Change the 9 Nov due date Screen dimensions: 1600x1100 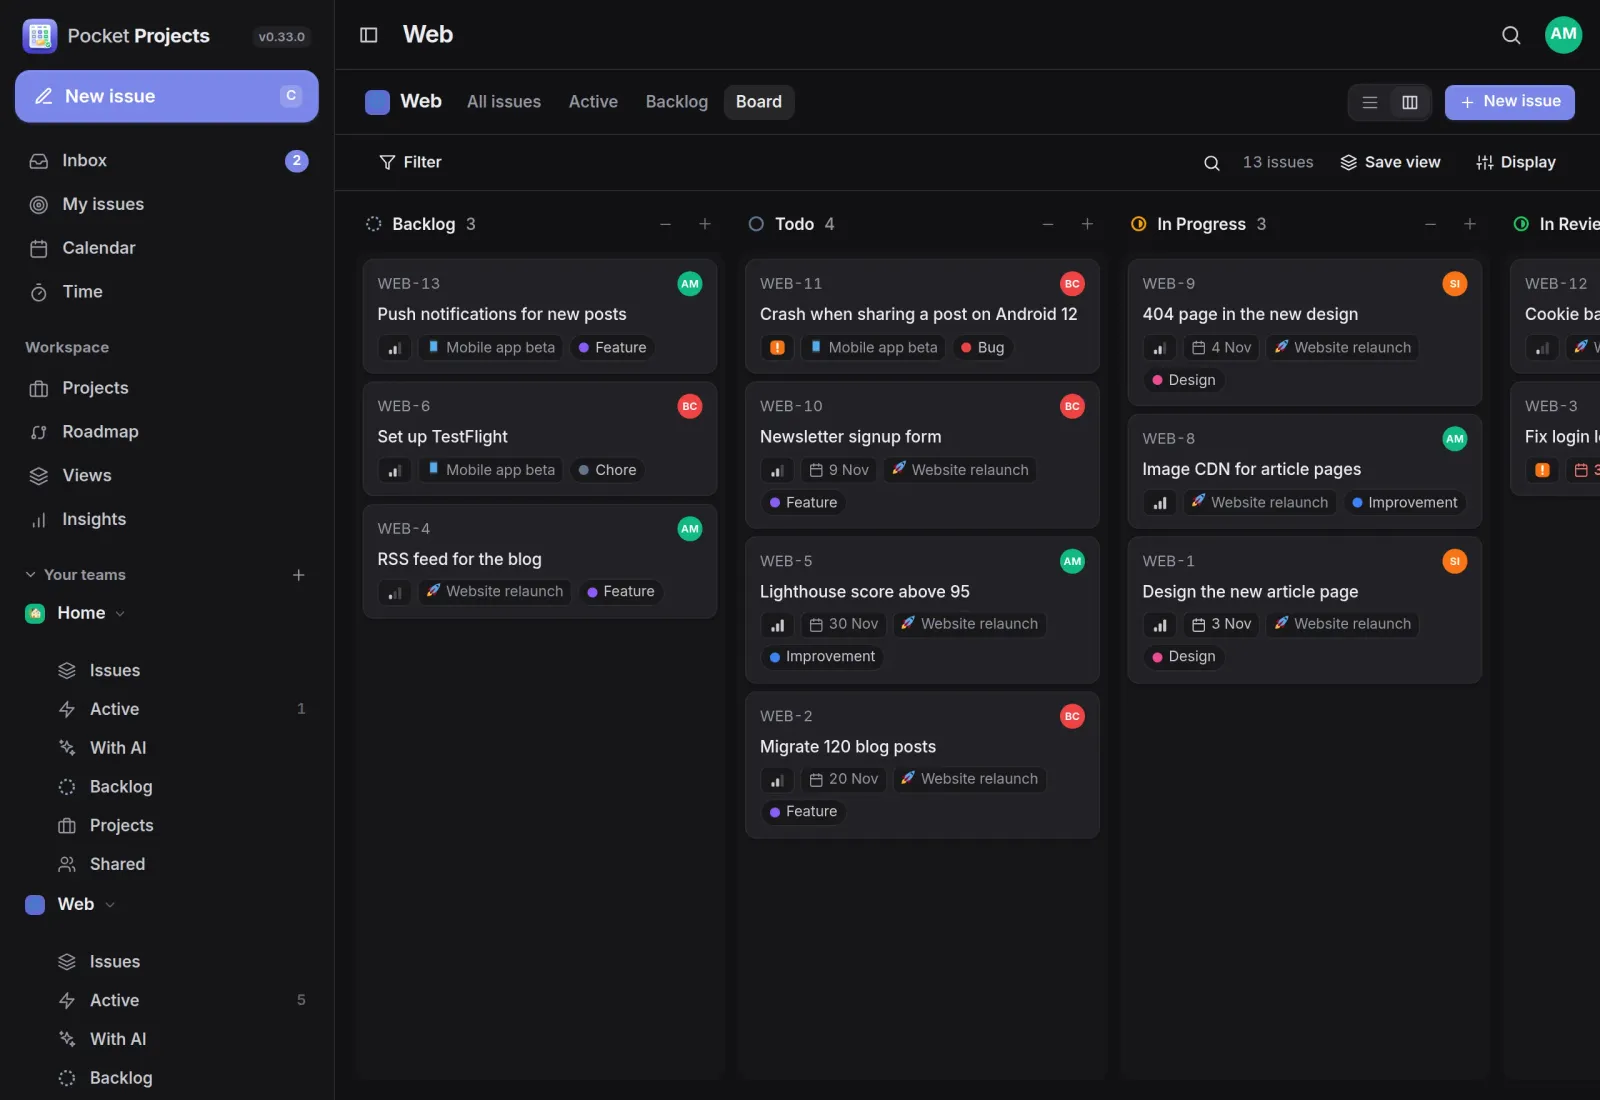[x=839, y=470]
